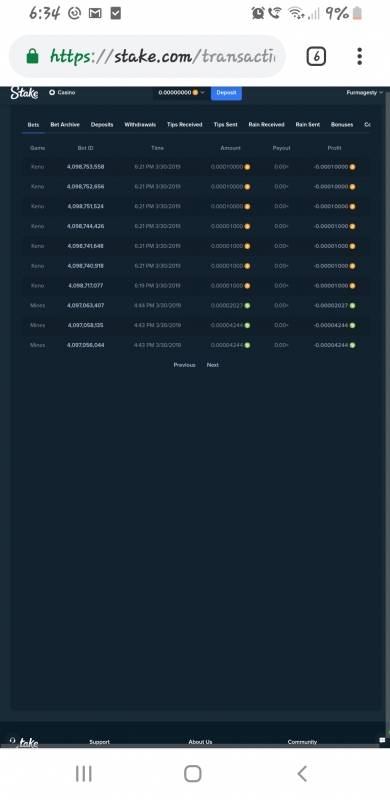Click Profit coin icon in bet 4,098,717,077 row
The width and height of the screenshot is (390, 800).
click(x=352, y=286)
